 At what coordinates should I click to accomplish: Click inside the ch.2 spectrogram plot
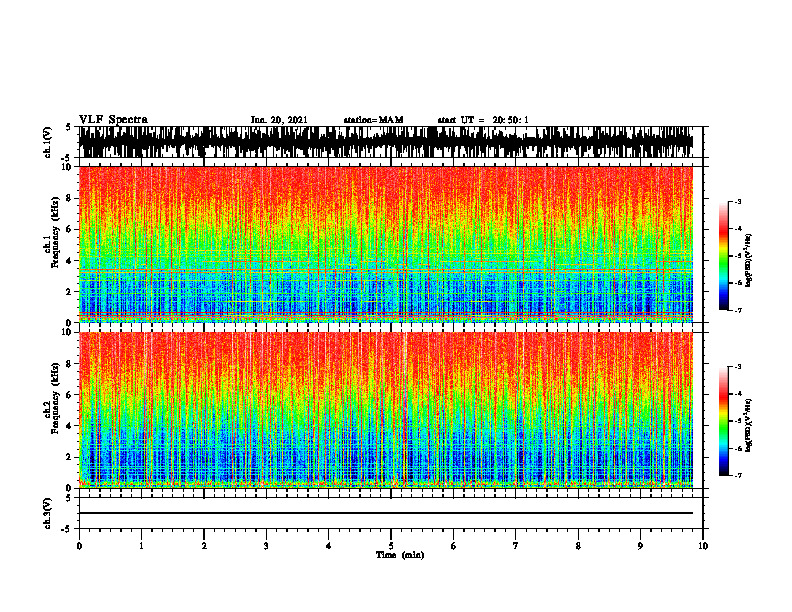coord(386,410)
